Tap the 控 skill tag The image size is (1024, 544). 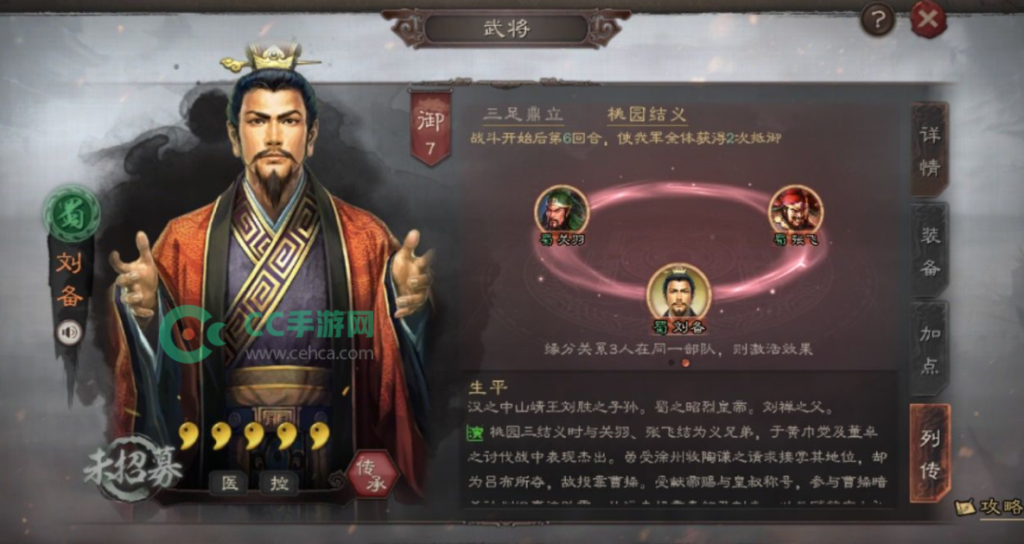(279, 483)
